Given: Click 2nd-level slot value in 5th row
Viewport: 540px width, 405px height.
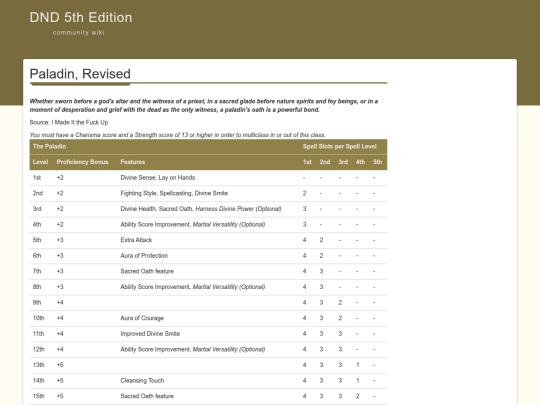Looking at the screenshot, I should tap(321, 240).
